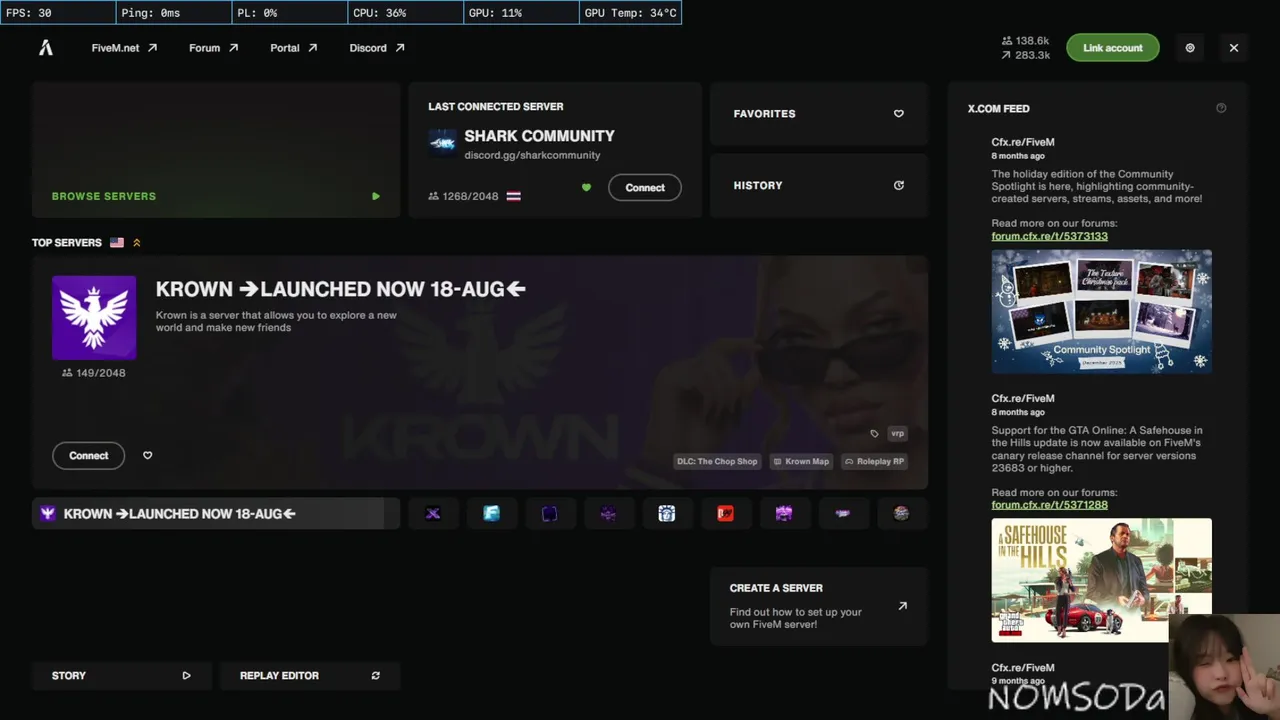1280x720 pixels.
Task: Click the US flag beside TOP SERVERS
Action: coord(117,243)
